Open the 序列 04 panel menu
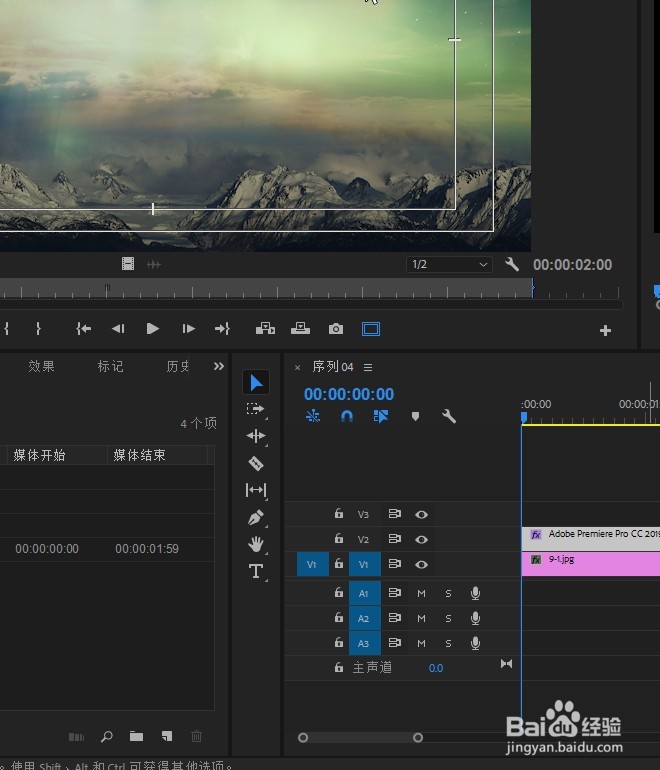The height and width of the screenshot is (770, 660). (368, 367)
